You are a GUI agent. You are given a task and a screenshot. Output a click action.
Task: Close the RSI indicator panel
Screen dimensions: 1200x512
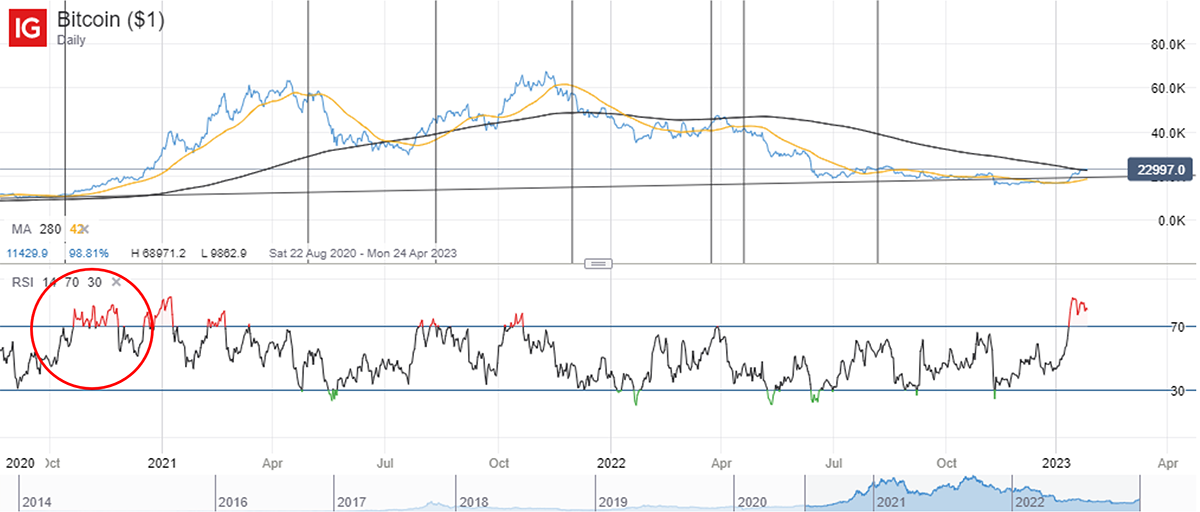pyautogui.click(x=116, y=282)
